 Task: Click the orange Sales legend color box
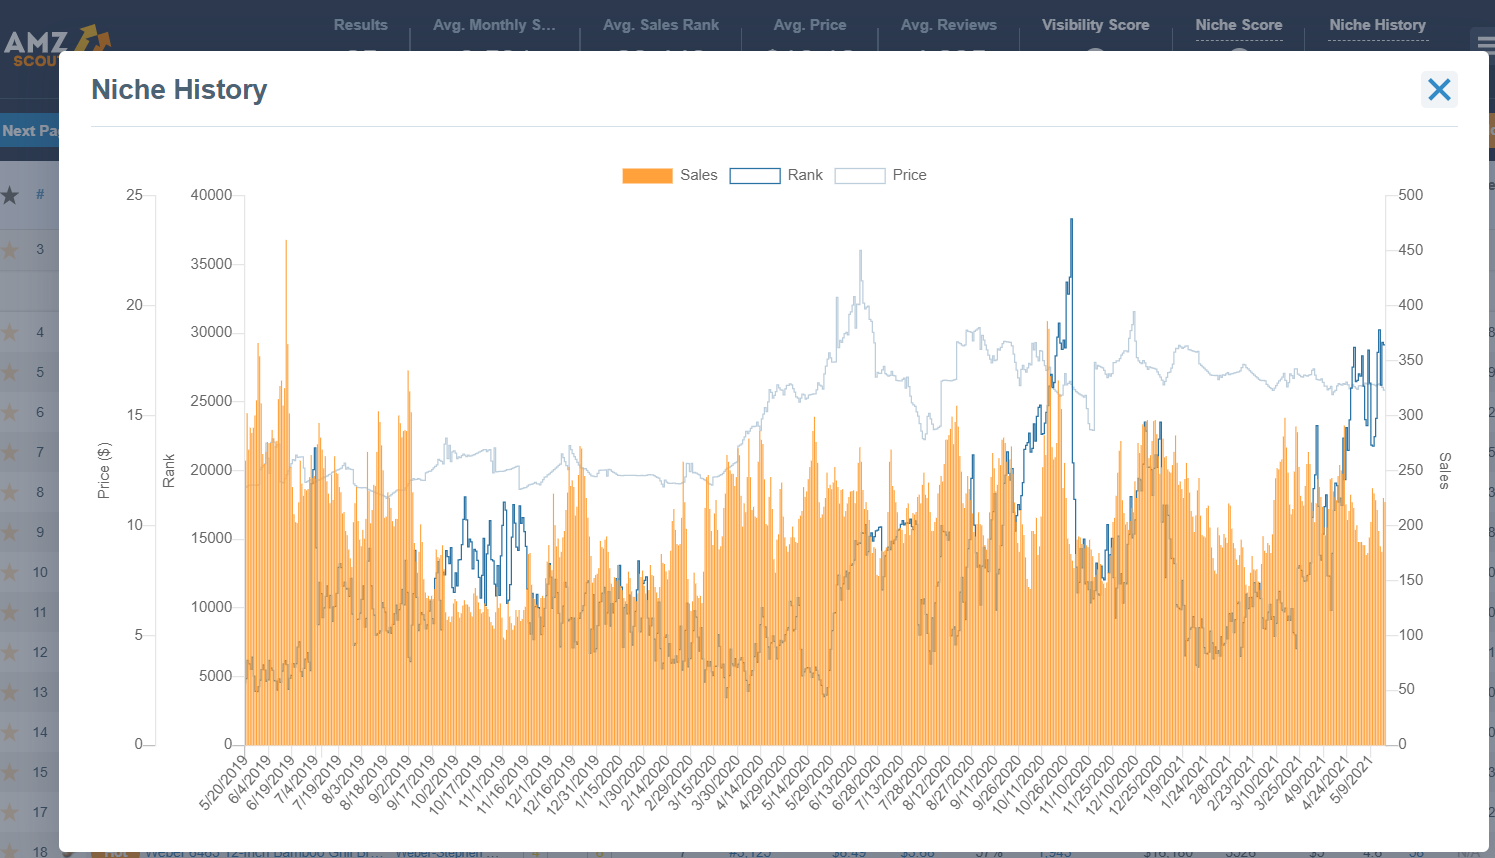point(647,176)
